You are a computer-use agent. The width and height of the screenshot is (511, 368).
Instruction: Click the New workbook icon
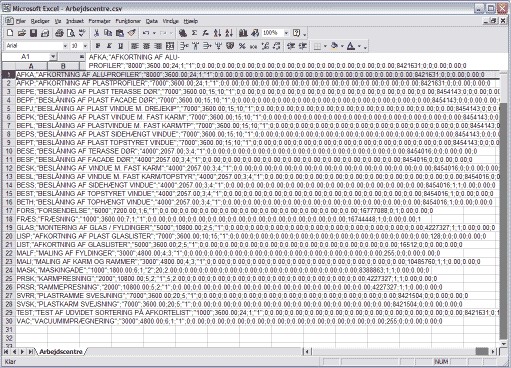(x=10, y=33)
